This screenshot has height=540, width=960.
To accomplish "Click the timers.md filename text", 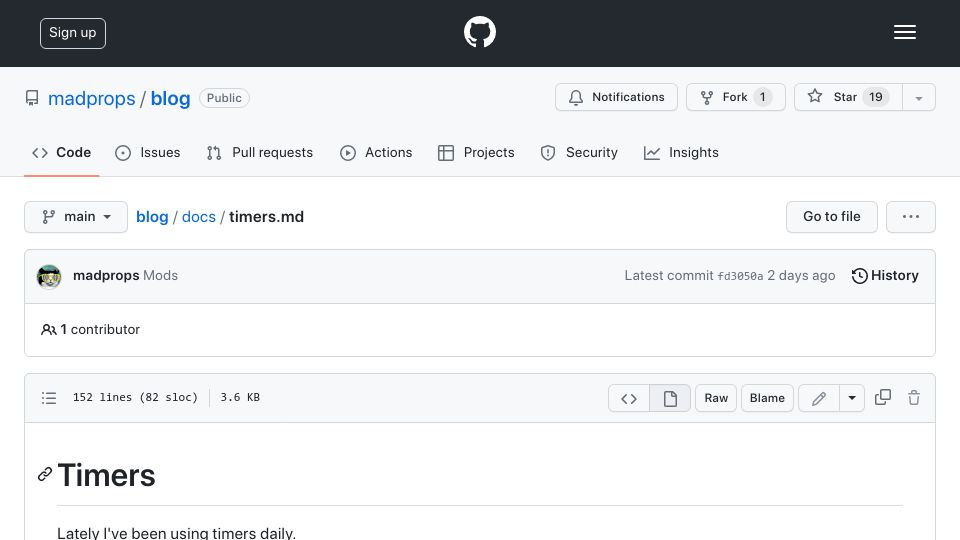I will pos(266,217).
